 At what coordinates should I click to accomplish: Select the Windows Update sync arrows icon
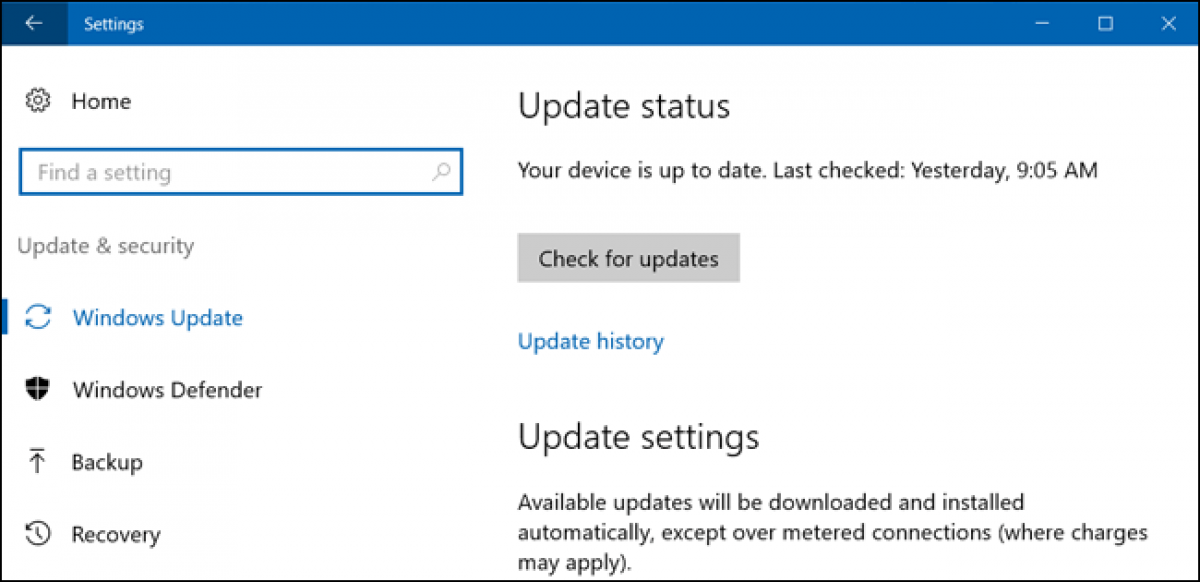pyautogui.click(x=37, y=317)
